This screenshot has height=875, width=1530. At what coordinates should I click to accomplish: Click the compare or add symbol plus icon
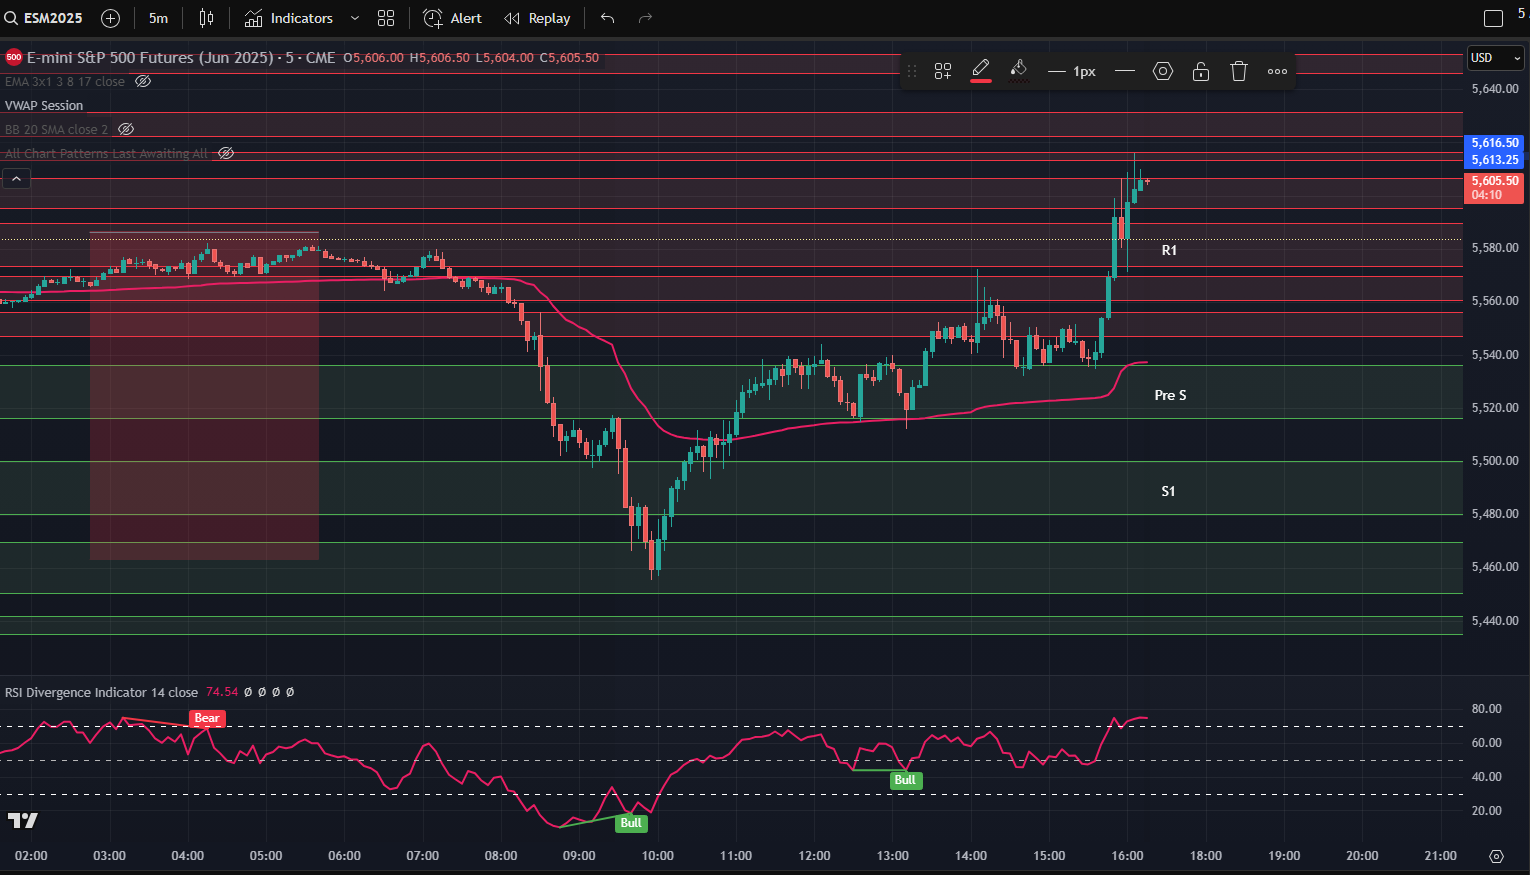[111, 18]
